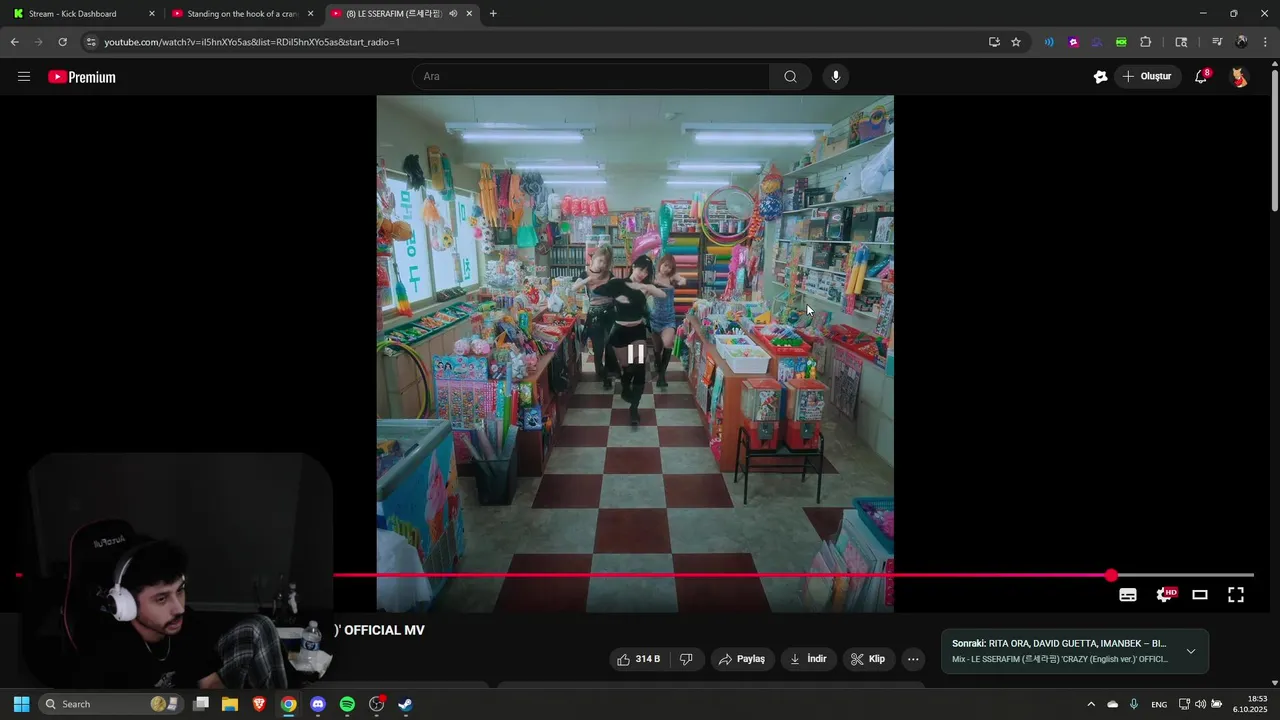The image size is (1280, 720).
Task: Open media controls music note icon
Action: [1217, 42]
